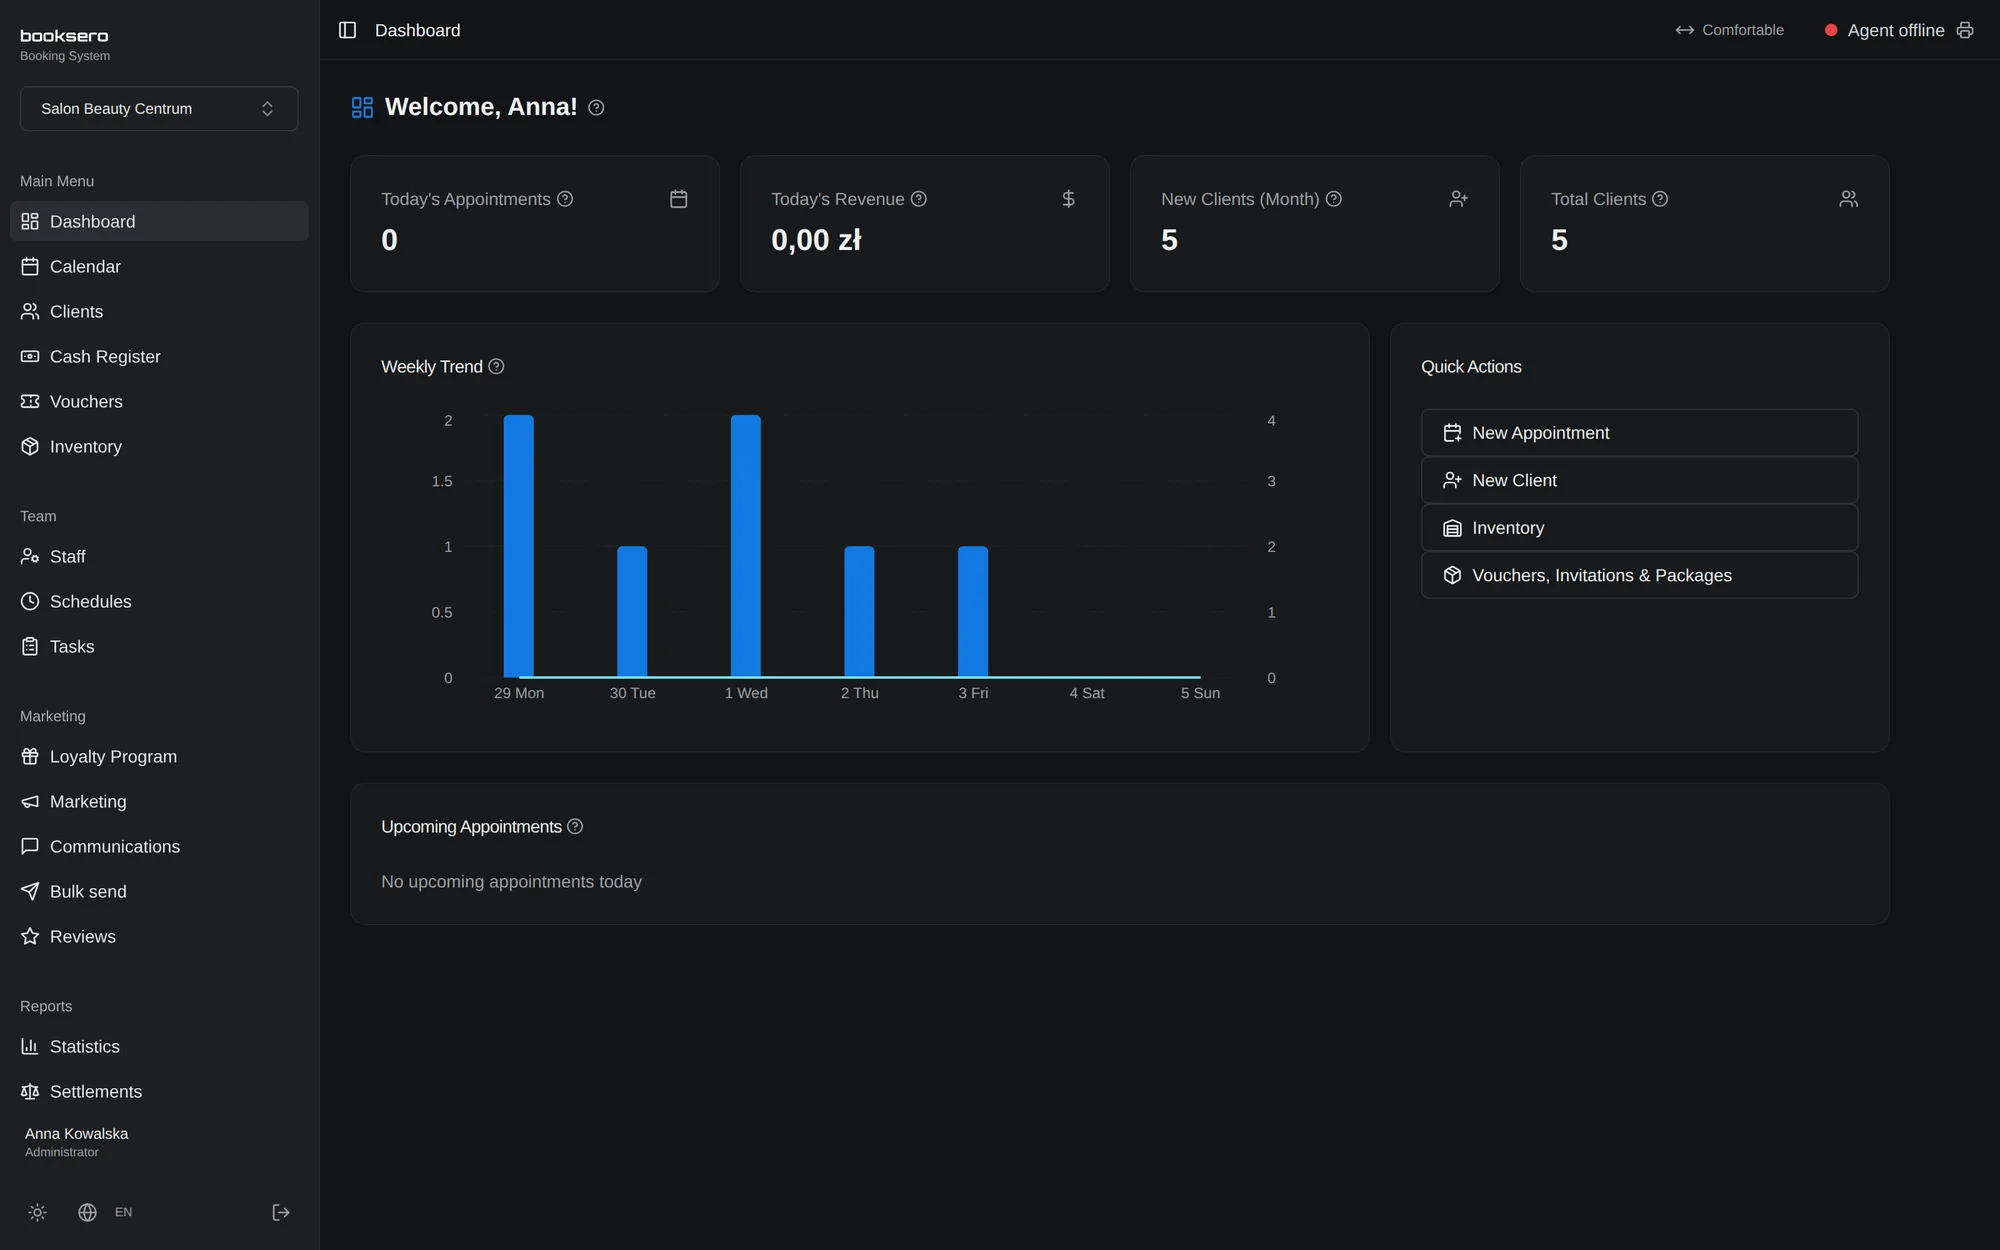Viewport: 2000px width, 1250px height.
Task: Click the 2 Thu bar in chart
Action: 859,612
